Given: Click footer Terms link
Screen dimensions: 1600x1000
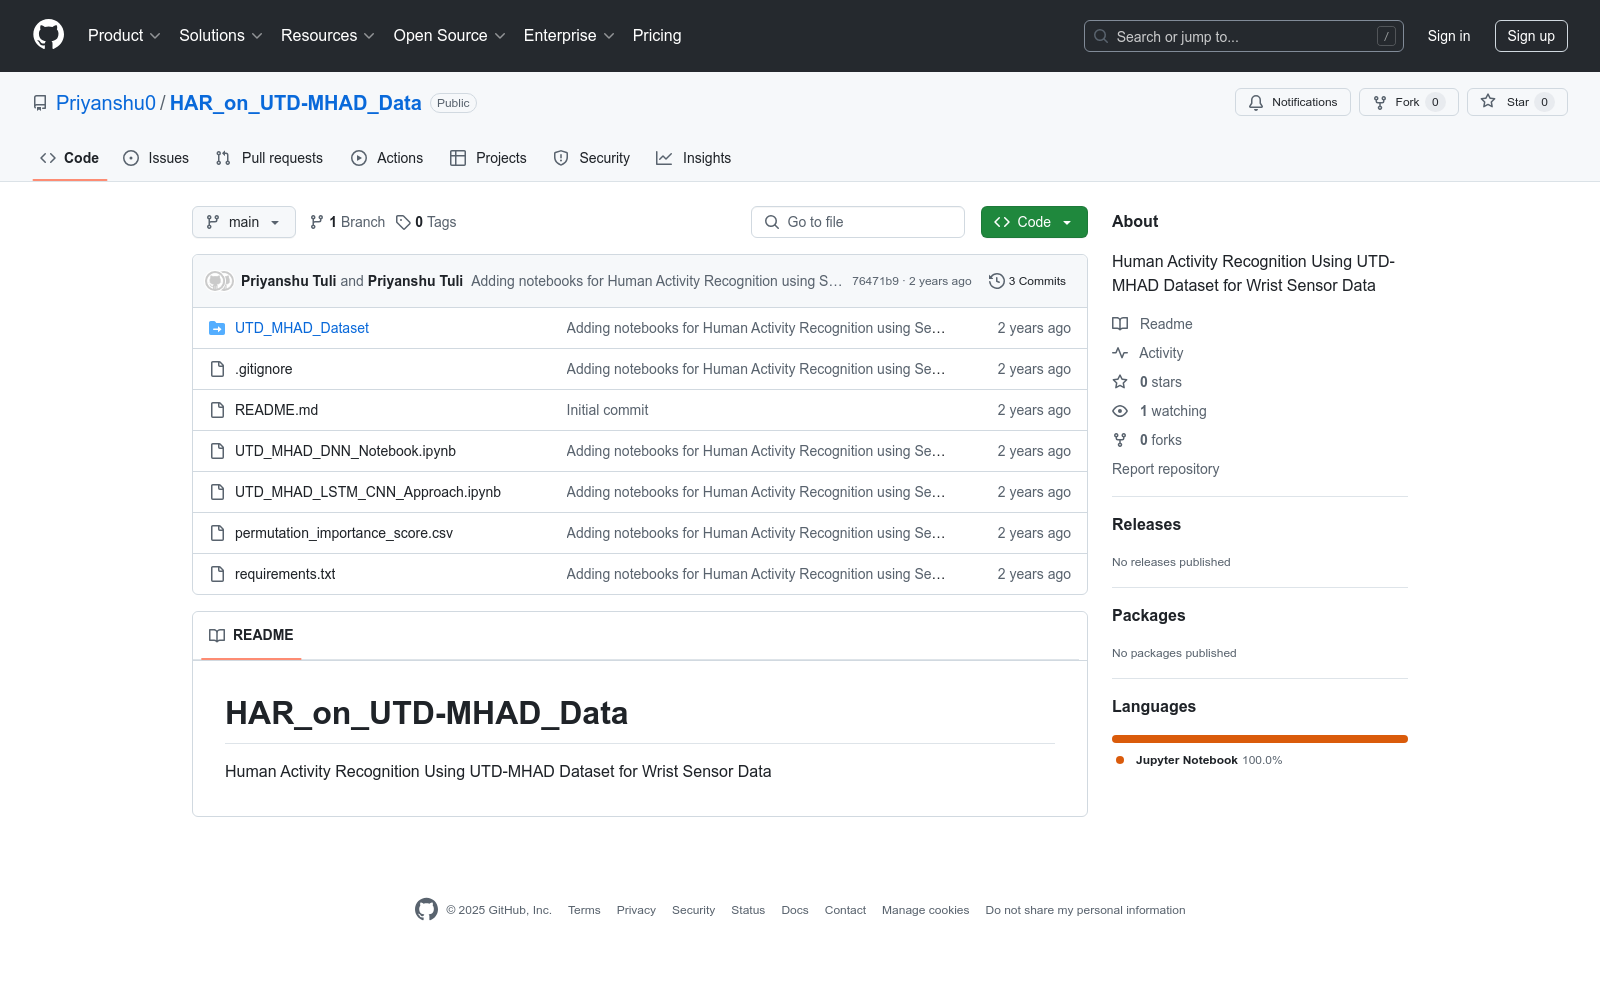Looking at the screenshot, I should pos(584,910).
